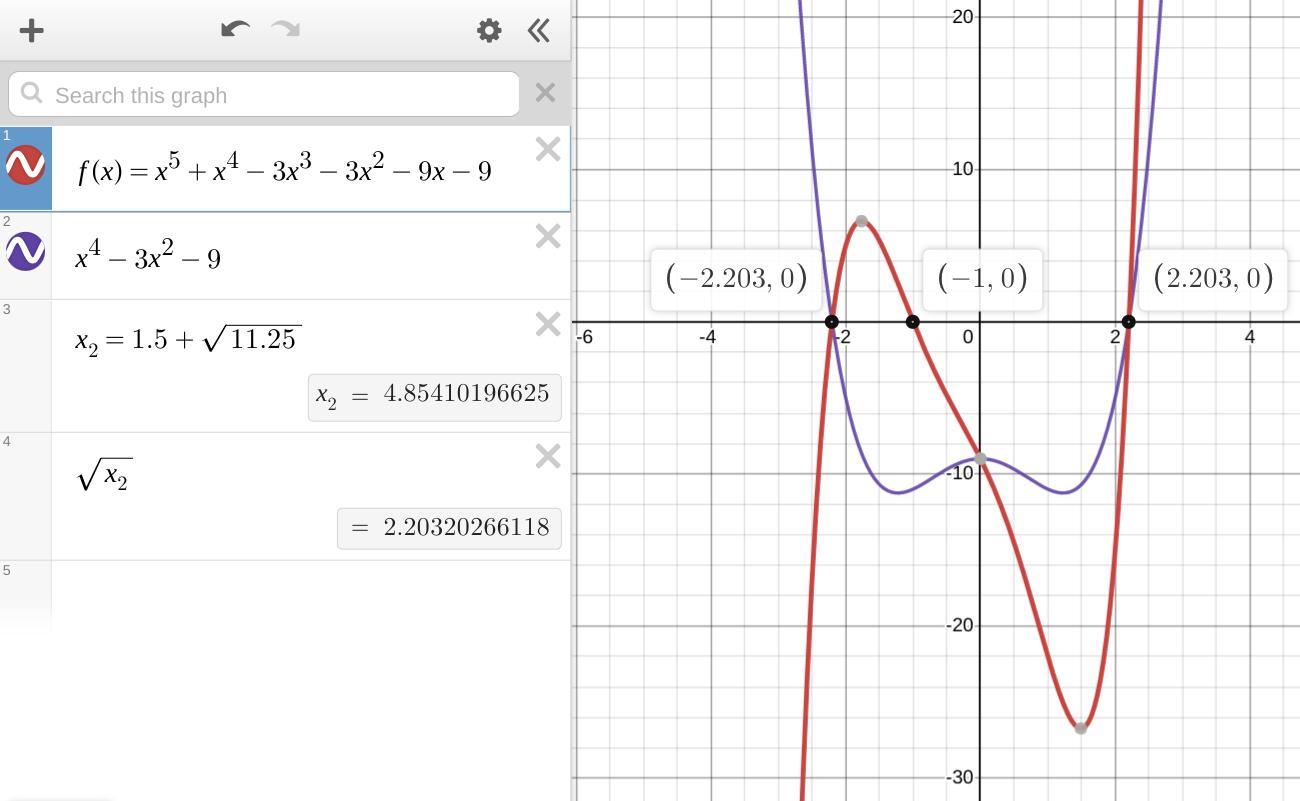Image resolution: width=1300 pixels, height=801 pixels.
Task: Click the Search this graph field
Action: click(x=264, y=95)
